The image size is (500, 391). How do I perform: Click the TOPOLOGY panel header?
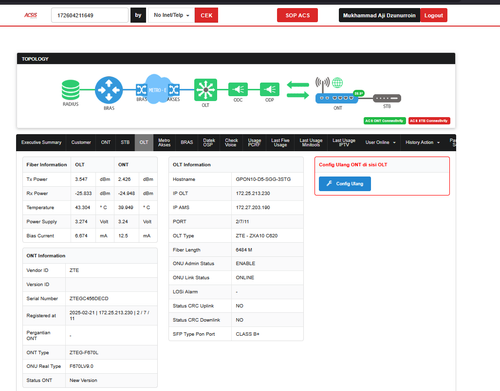tap(236, 59)
